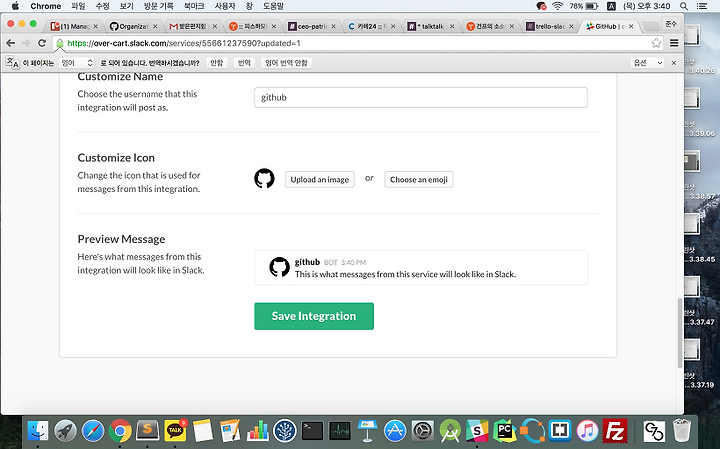The image size is (720, 449).
Task: Open the 옵션 dropdown in translation bar
Action: [x=647, y=63]
